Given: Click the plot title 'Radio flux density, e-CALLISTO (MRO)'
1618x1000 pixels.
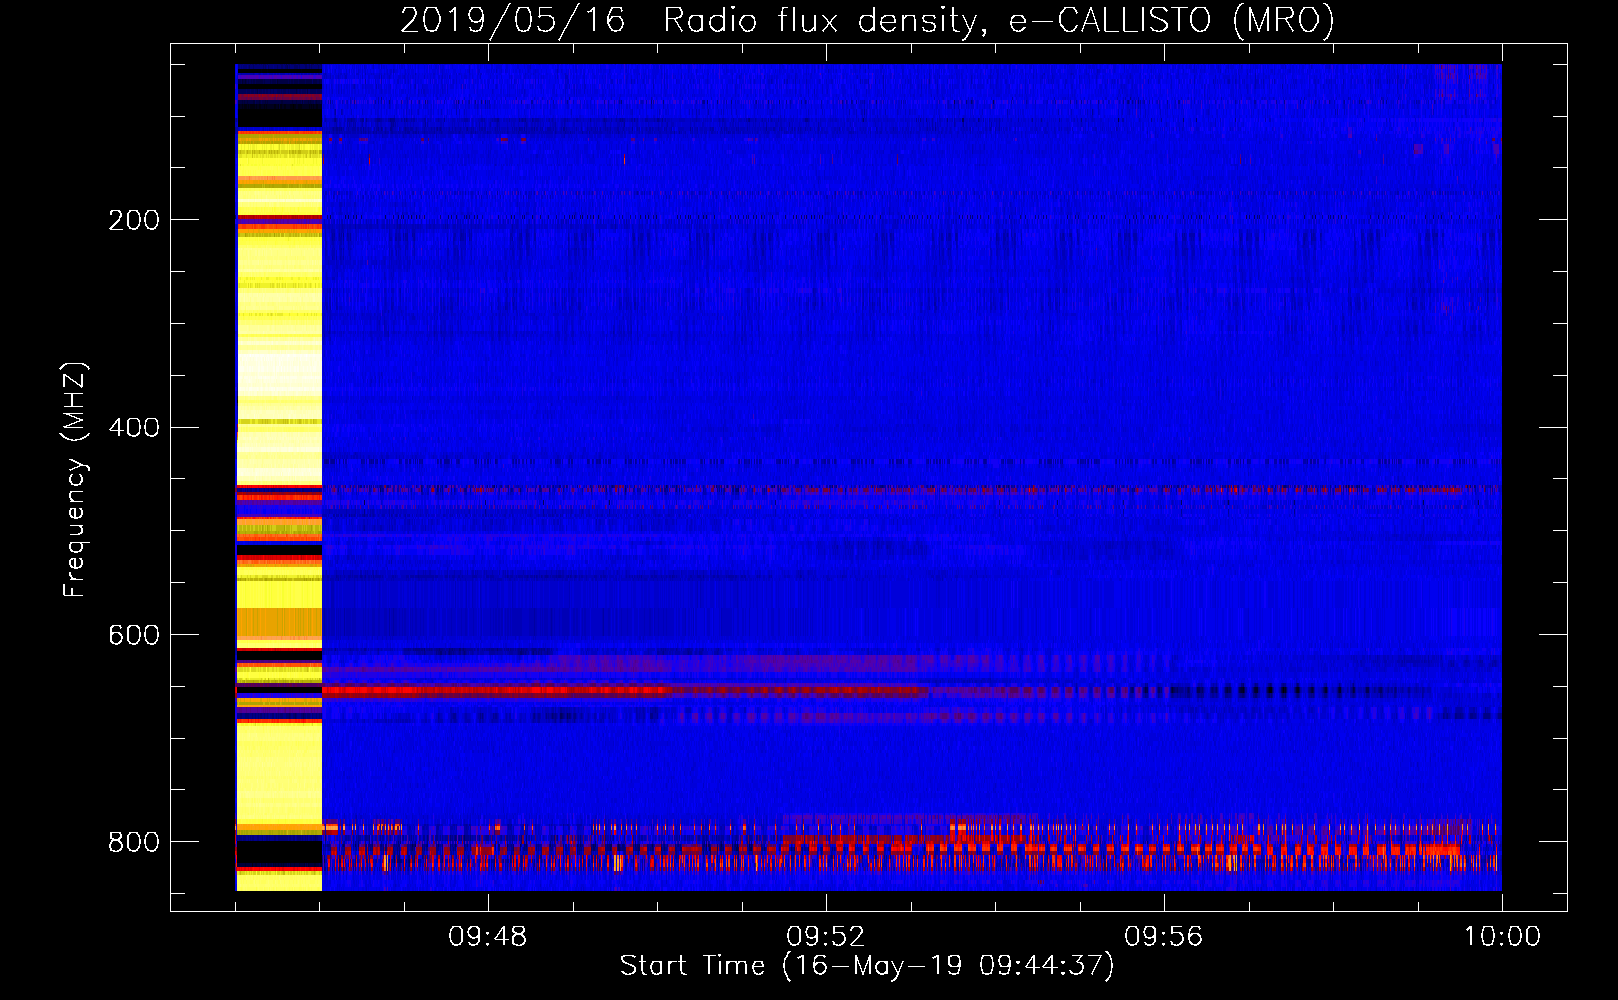Looking at the screenshot, I should 999,20.
